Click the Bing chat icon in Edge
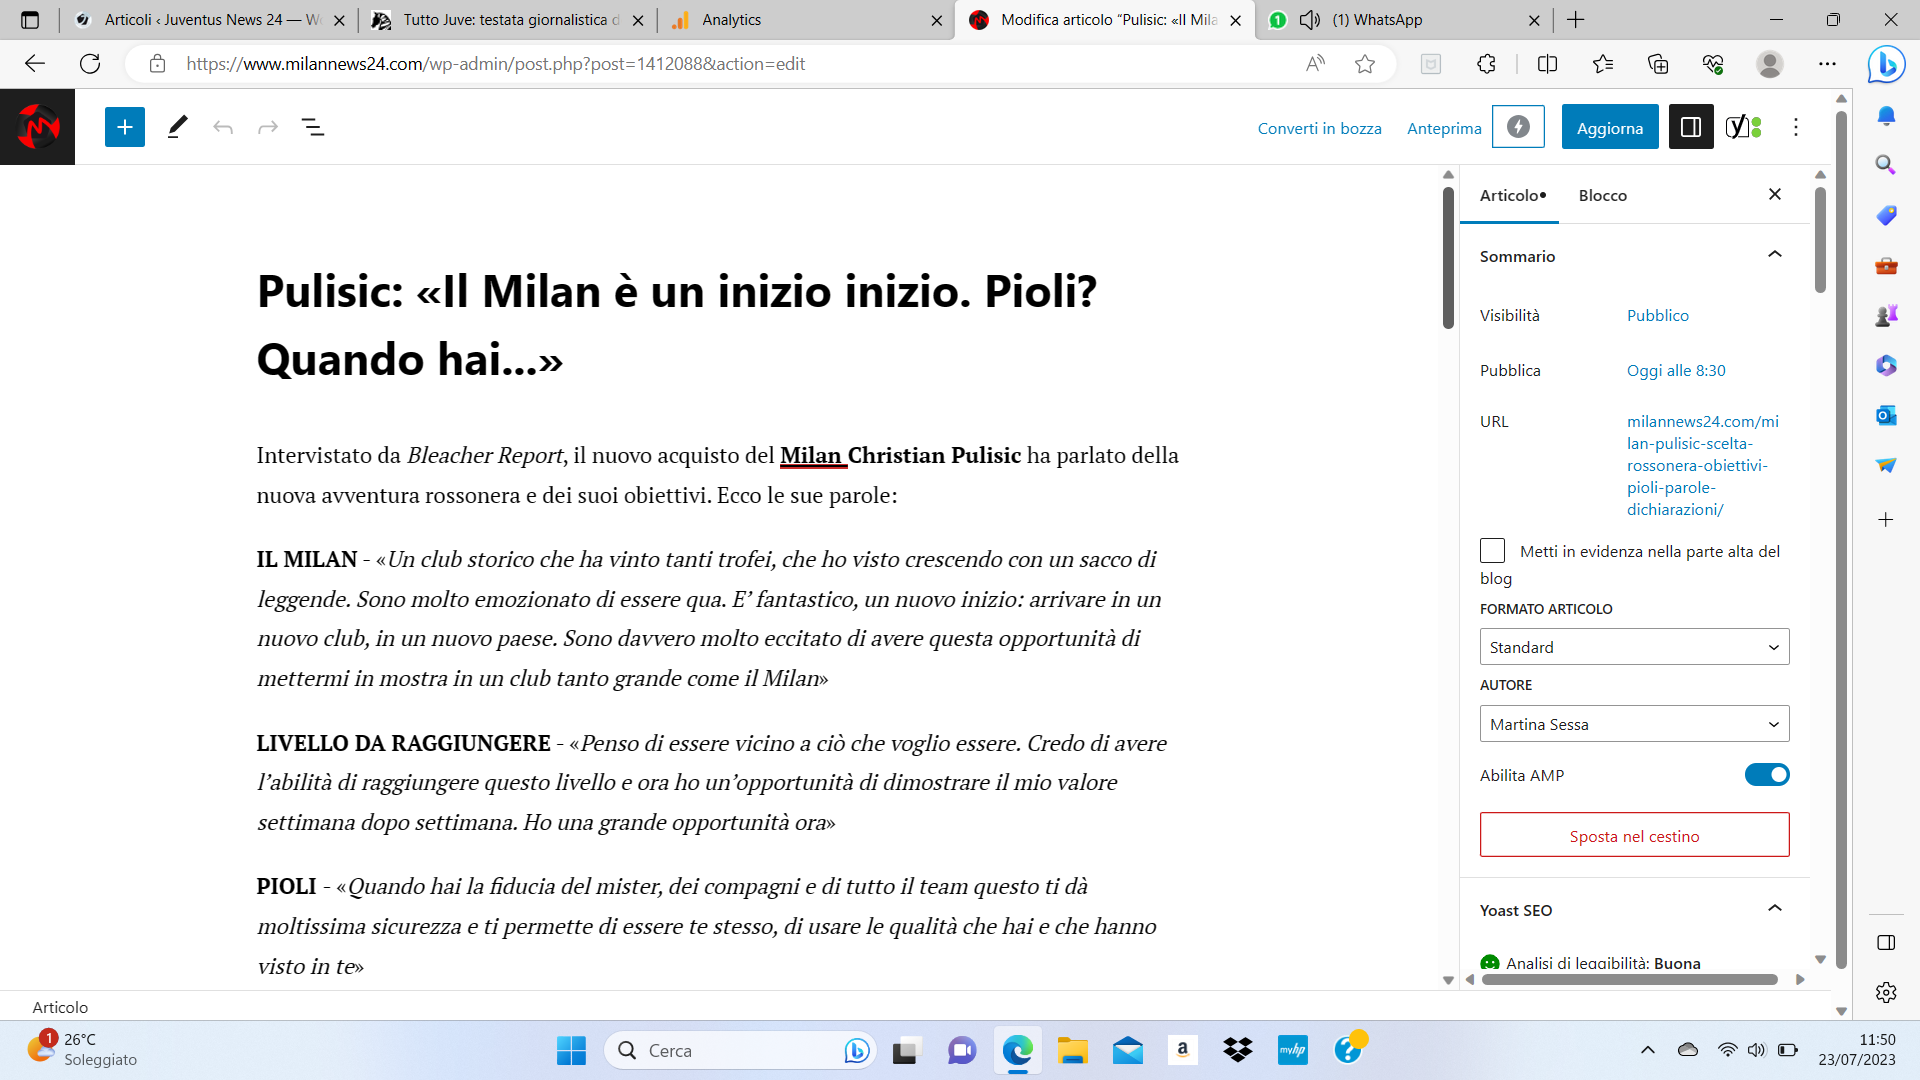Viewport: 1920px width, 1080px height. click(x=1886, y=64)
